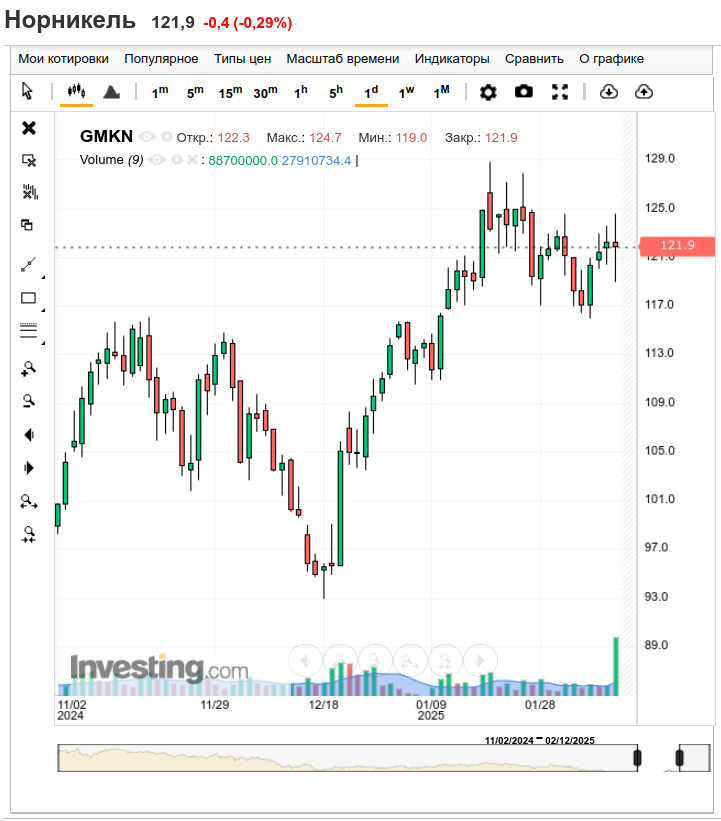Viewport: 721px width, 821px height.
Task: Toggle Volume indicator visibility eye
Action: (x=158, y=159)
